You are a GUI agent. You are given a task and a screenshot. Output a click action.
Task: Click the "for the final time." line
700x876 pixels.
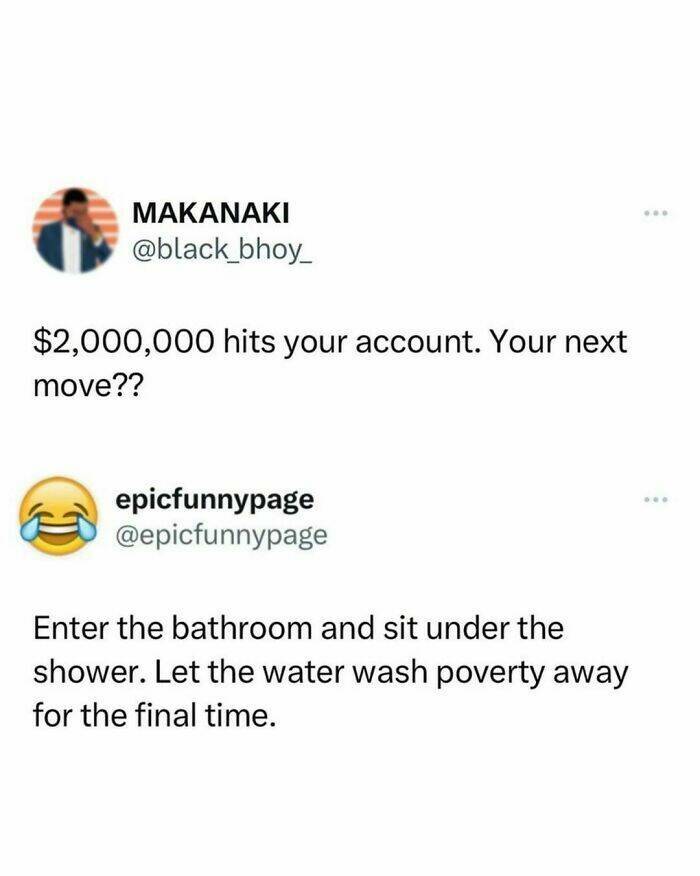click(x=155, y=715)
